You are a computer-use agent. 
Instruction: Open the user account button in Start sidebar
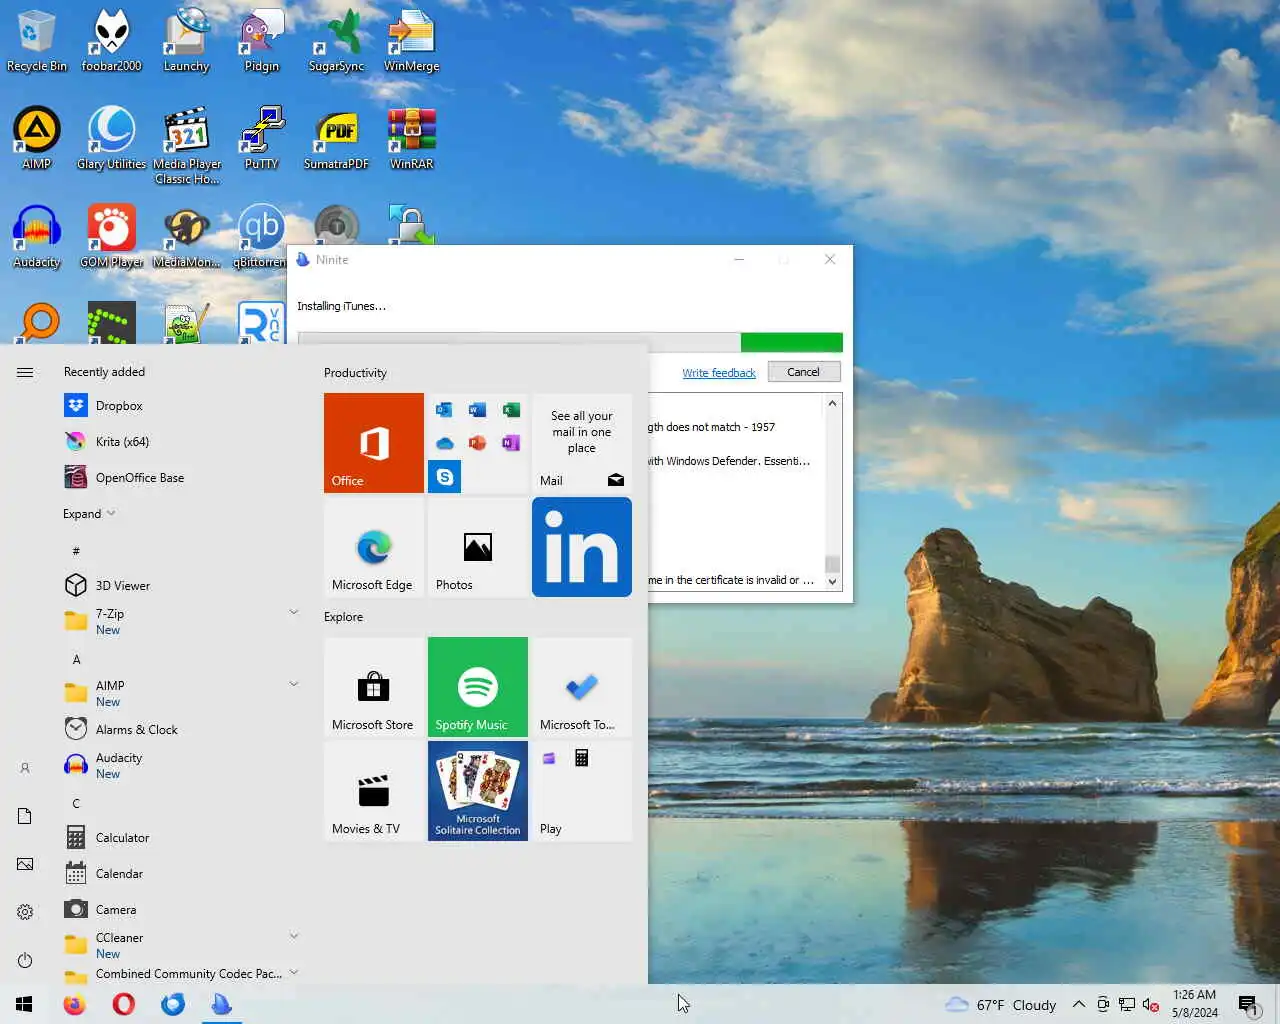click(25, 768)
